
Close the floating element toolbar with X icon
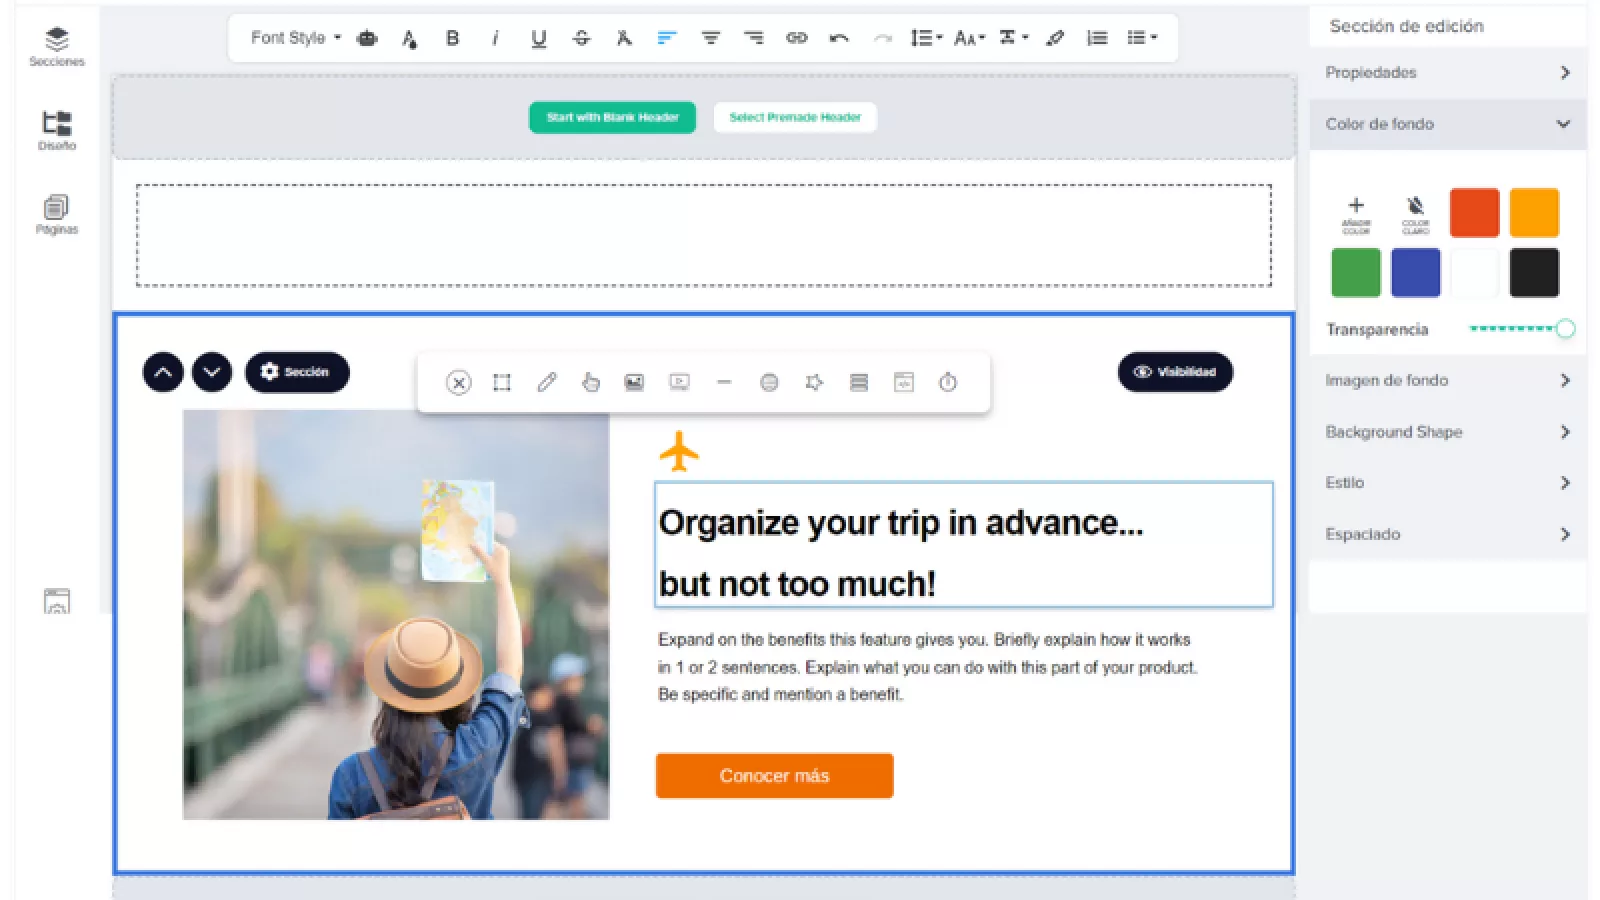(x=458, y=382)
